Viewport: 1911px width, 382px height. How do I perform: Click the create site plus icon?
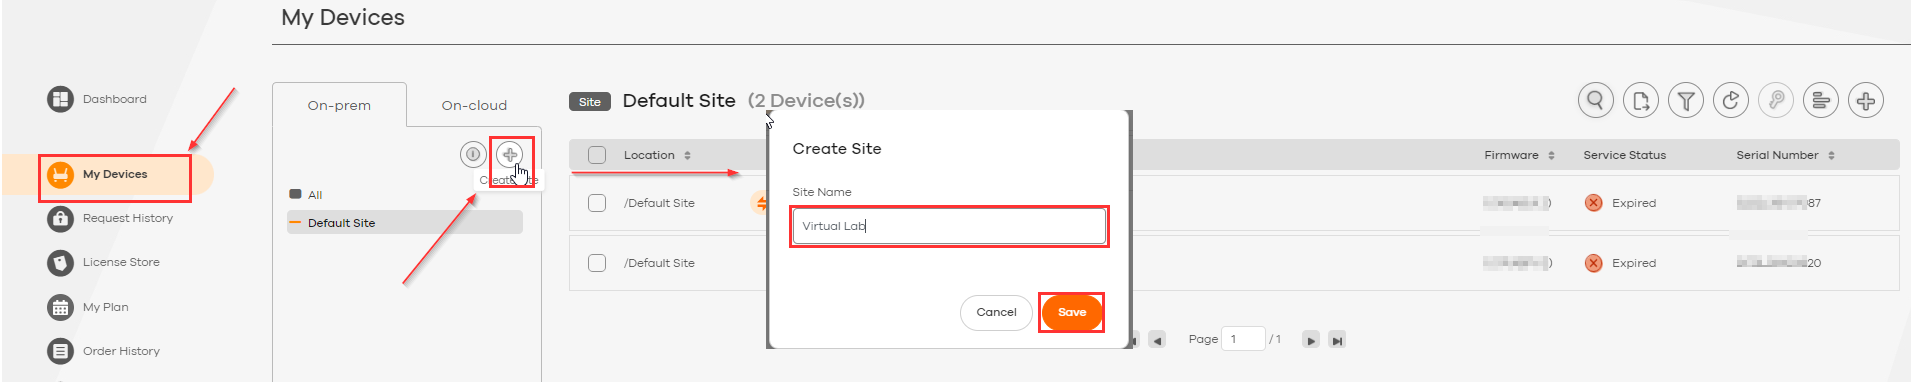(510, 155)
